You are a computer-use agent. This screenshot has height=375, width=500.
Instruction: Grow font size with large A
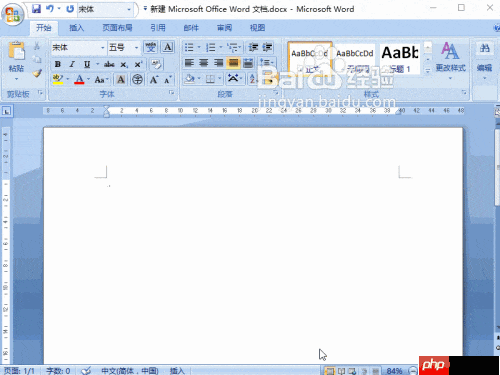(154, 80)
